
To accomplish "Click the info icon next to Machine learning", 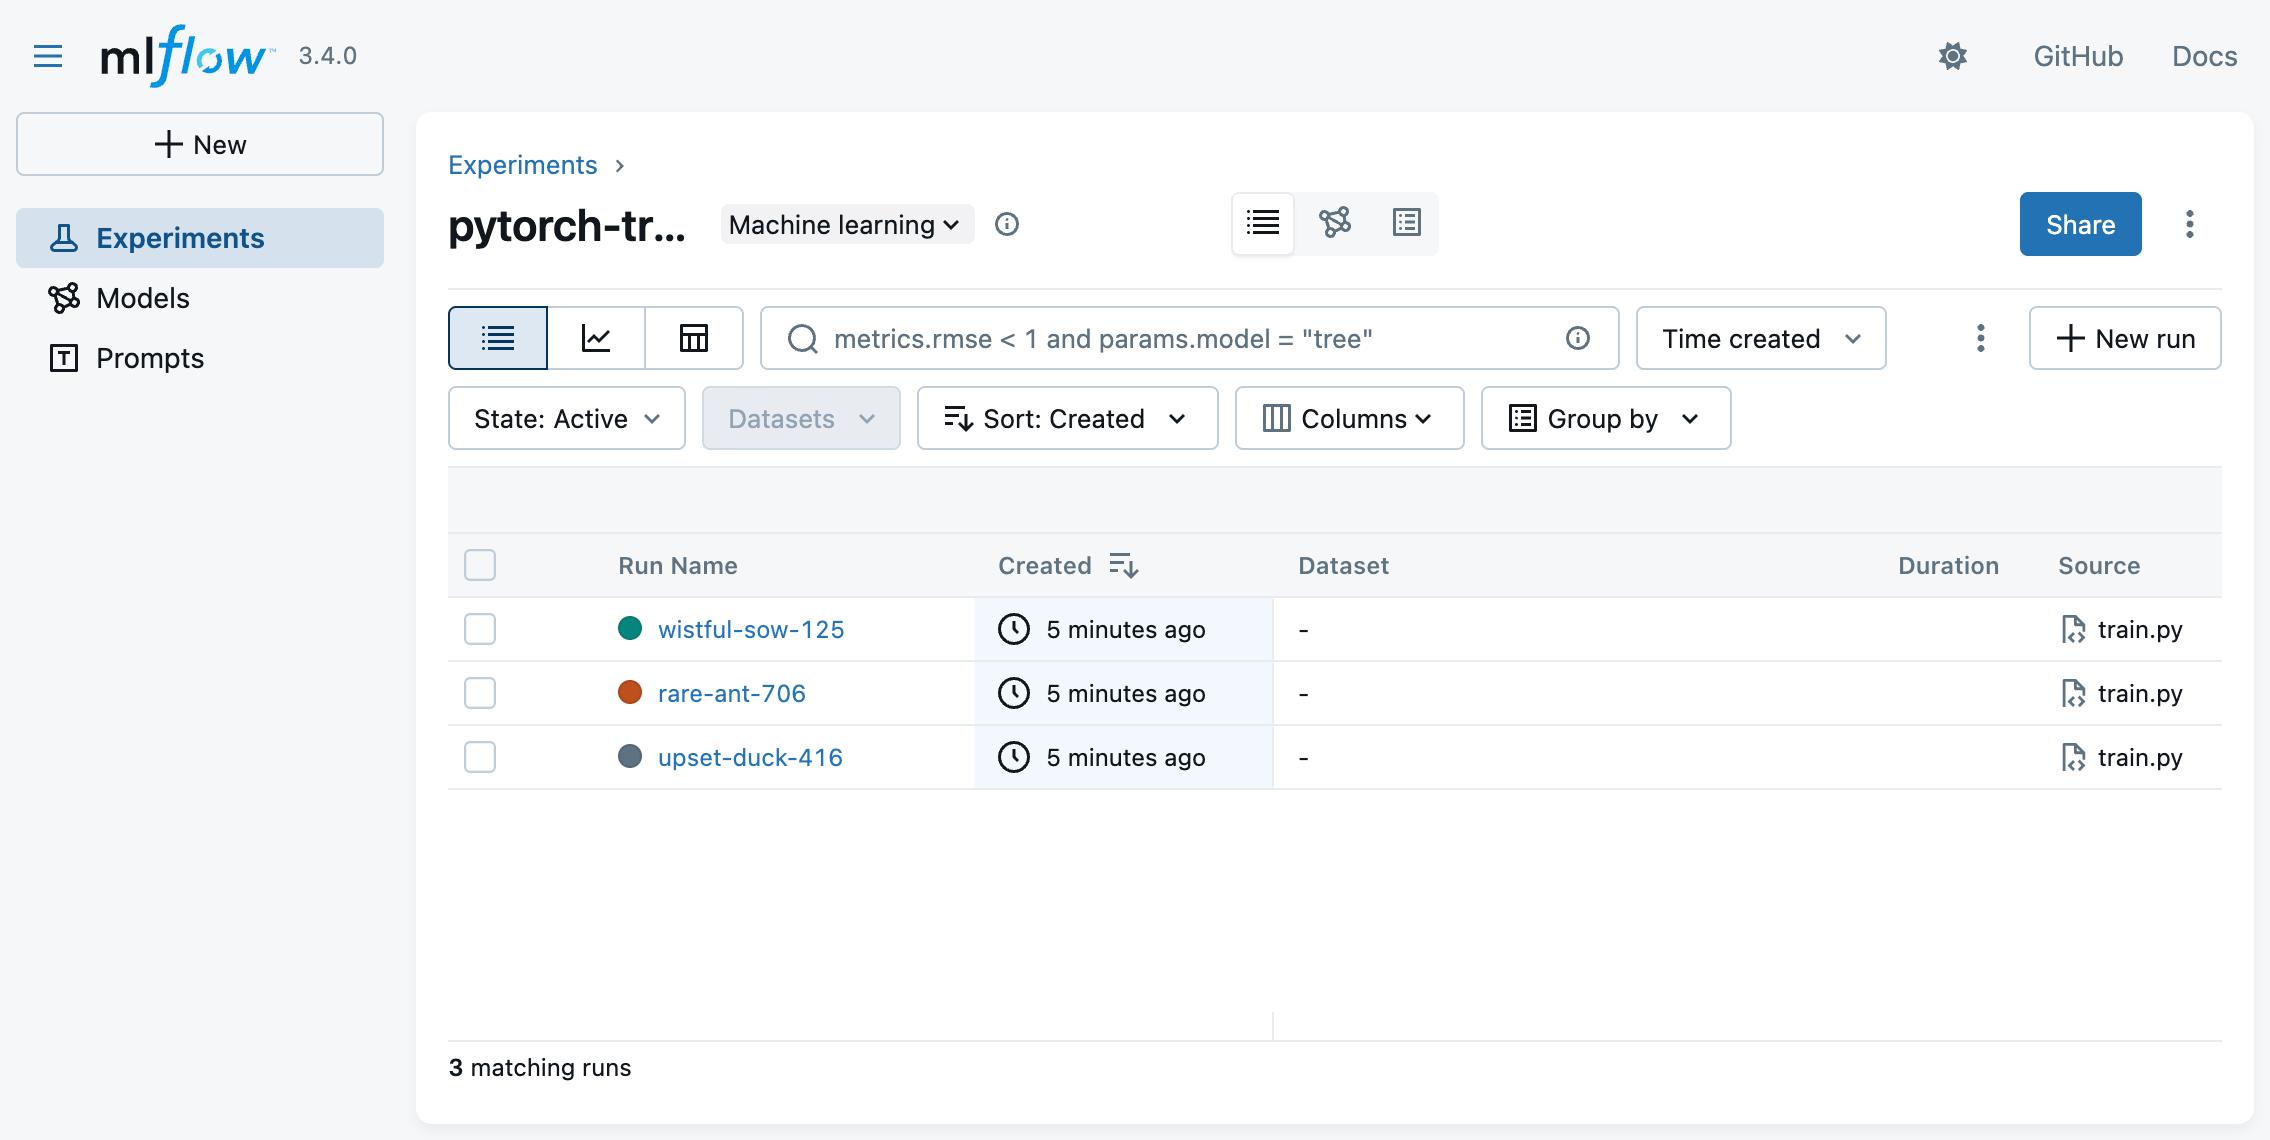I will coord(1007,224).
